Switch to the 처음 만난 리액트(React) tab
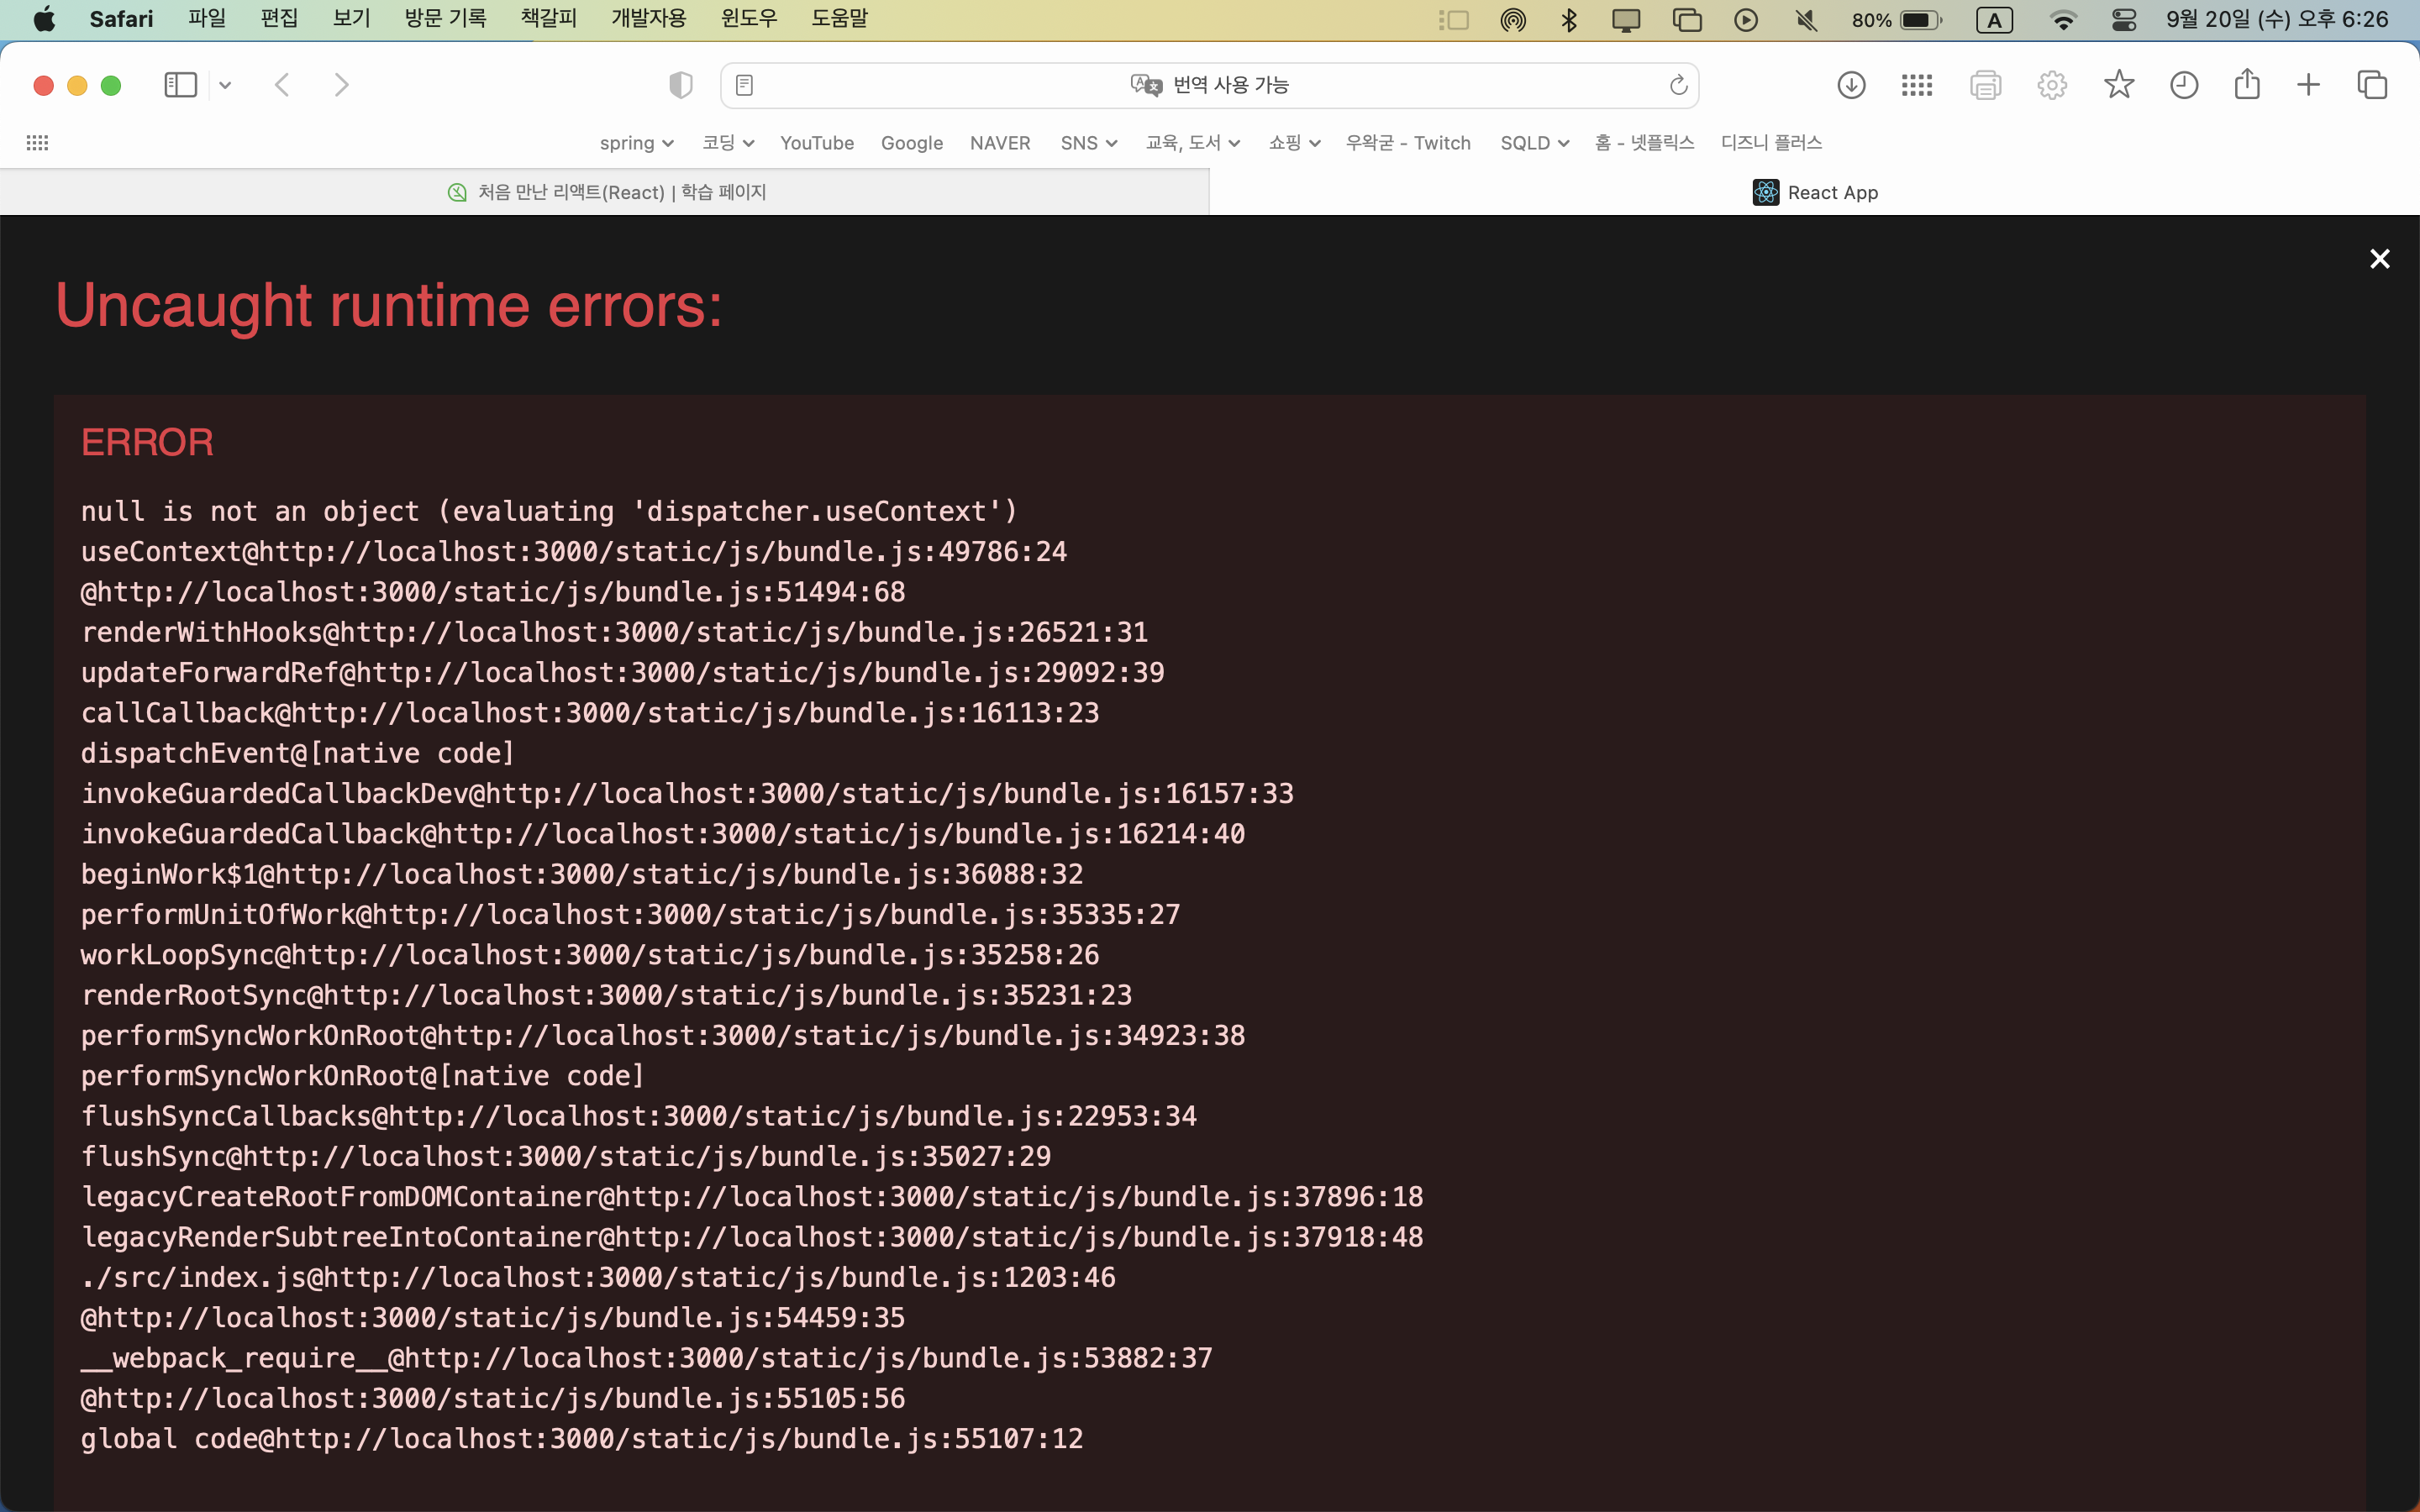This screenshot has height=1512, width=2420. coord(605,192)
